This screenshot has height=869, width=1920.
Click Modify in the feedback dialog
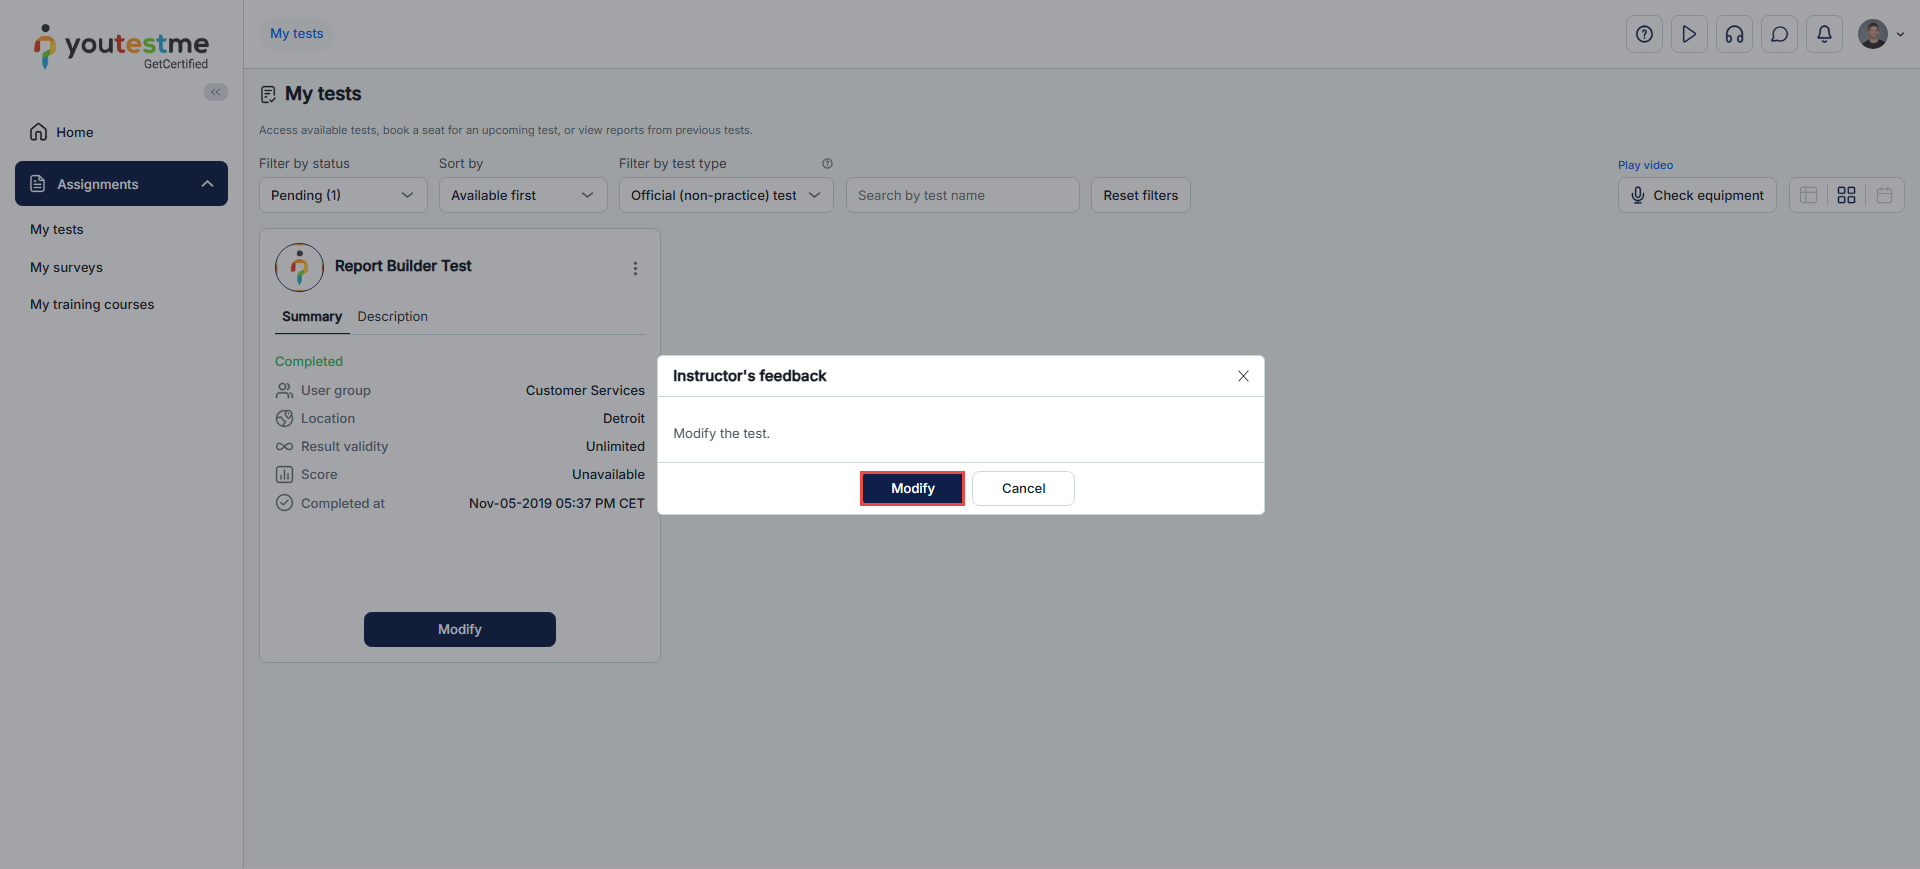coord(912,488)
